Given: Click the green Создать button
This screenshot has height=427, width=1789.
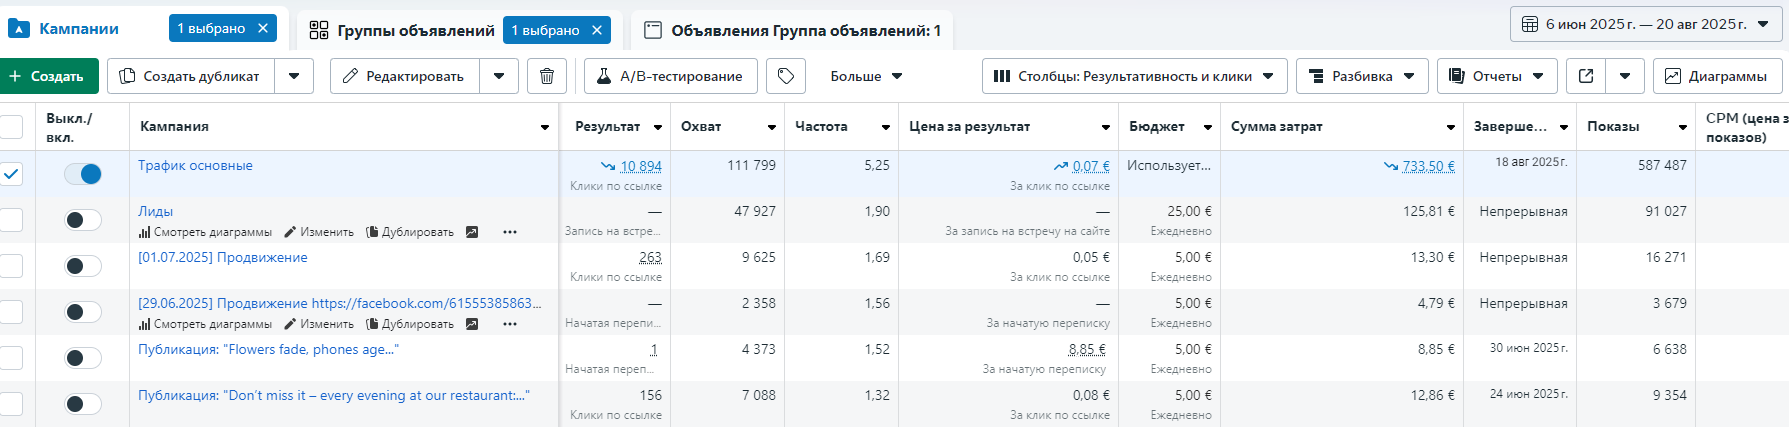Looking at the screenshot, I should coord(48,76).
